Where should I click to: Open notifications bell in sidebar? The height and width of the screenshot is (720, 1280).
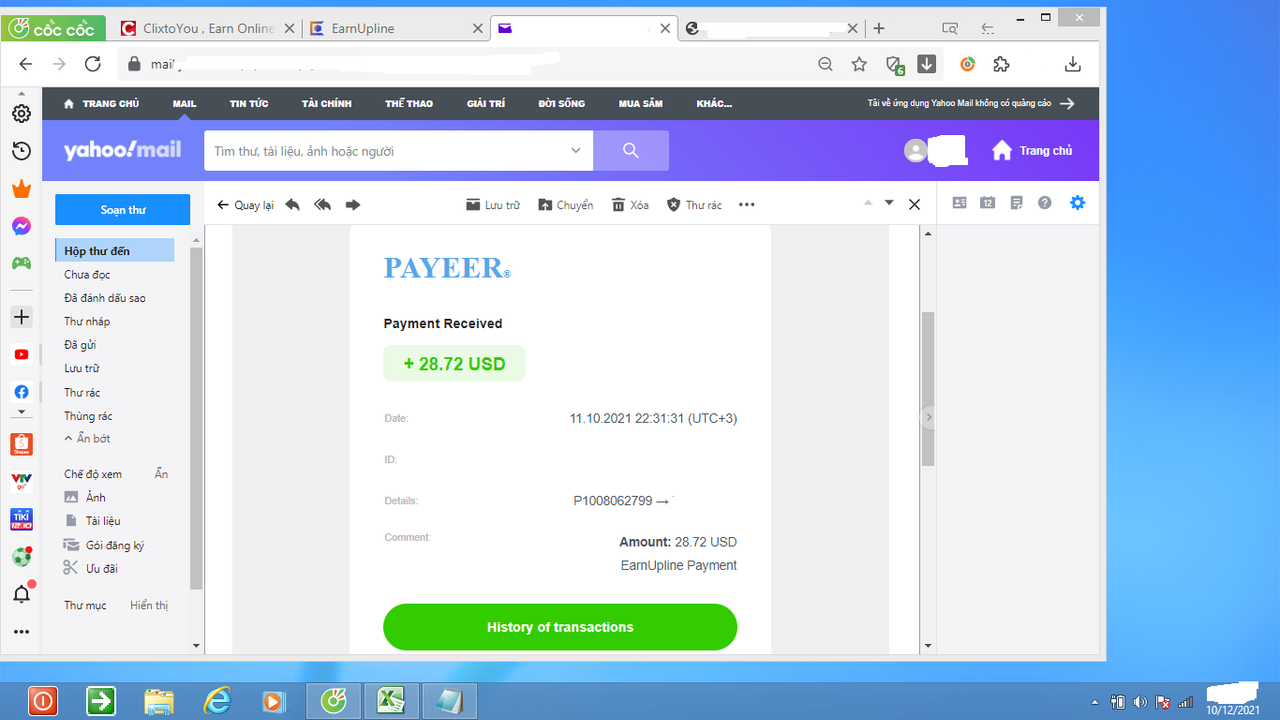[21, 594]
